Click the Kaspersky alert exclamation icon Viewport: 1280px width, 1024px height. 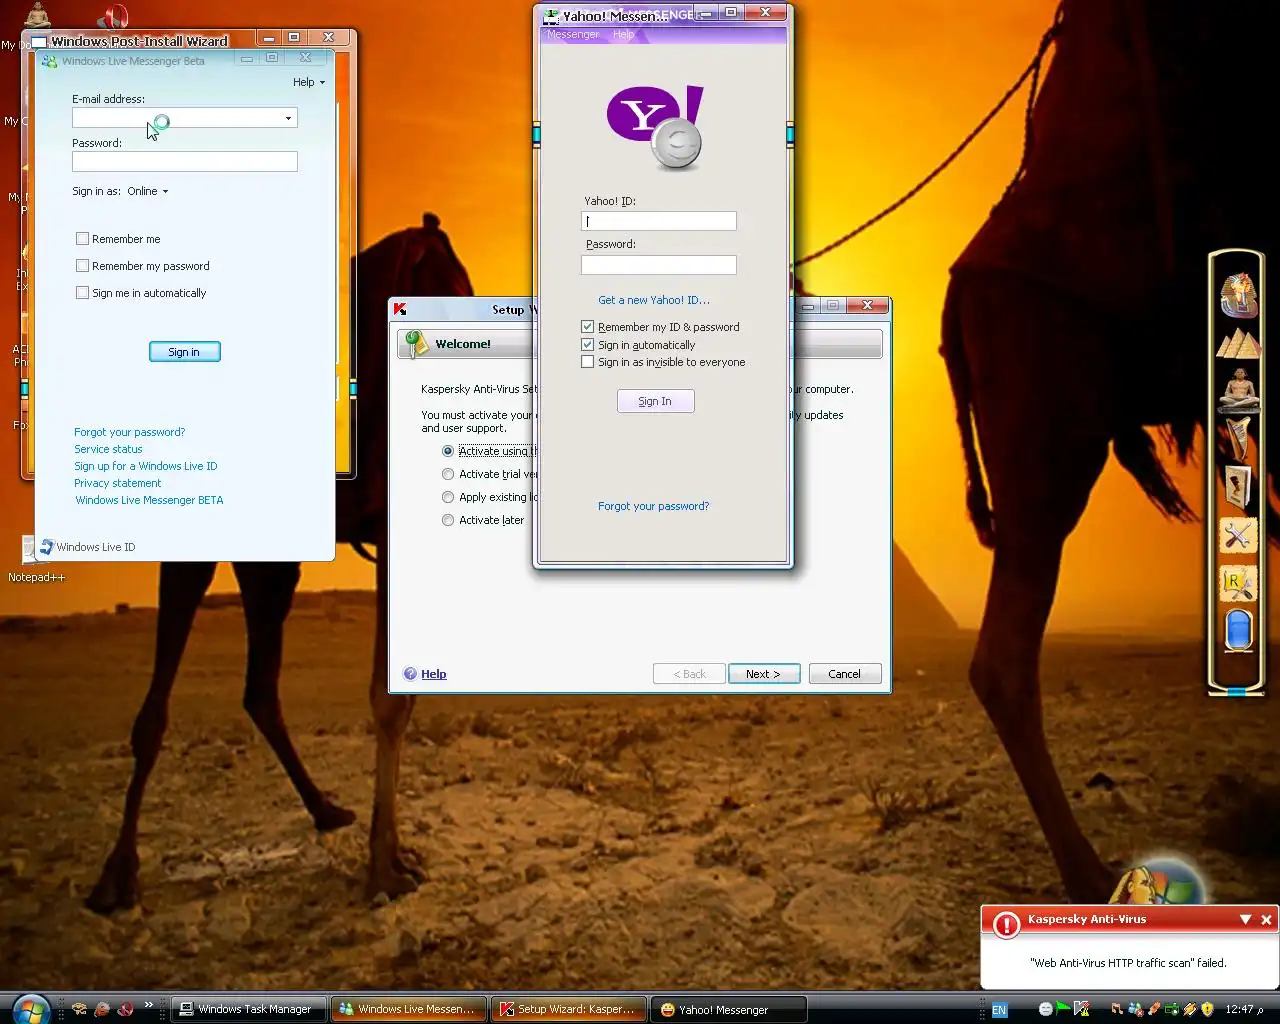coord(1006,925)
